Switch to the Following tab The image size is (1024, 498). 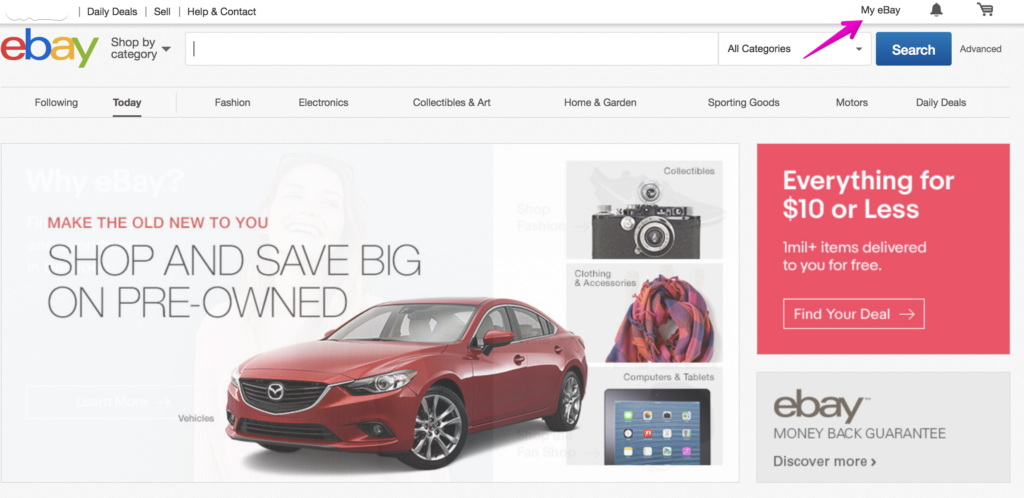(56, 102)
